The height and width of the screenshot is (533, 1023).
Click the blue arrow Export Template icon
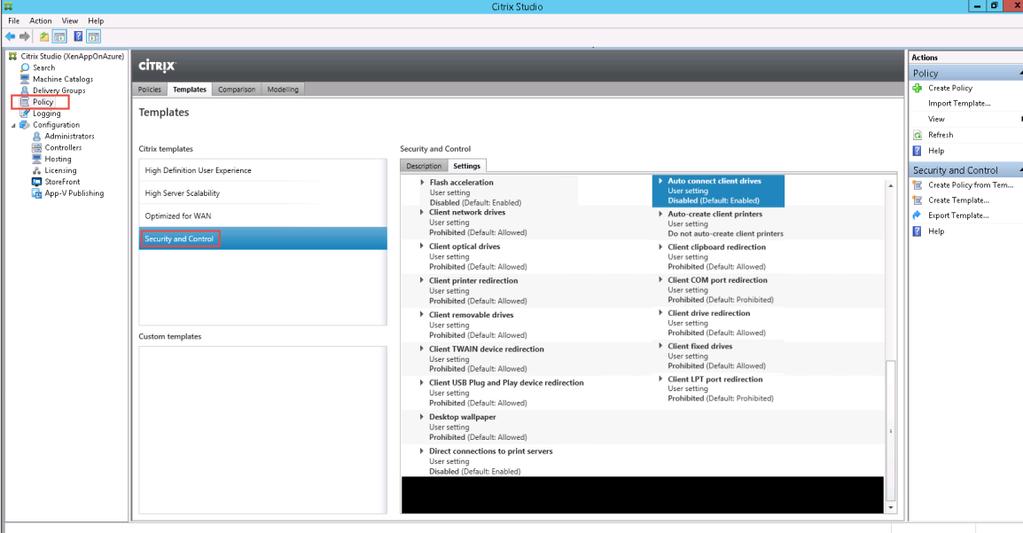pos(917,215)
